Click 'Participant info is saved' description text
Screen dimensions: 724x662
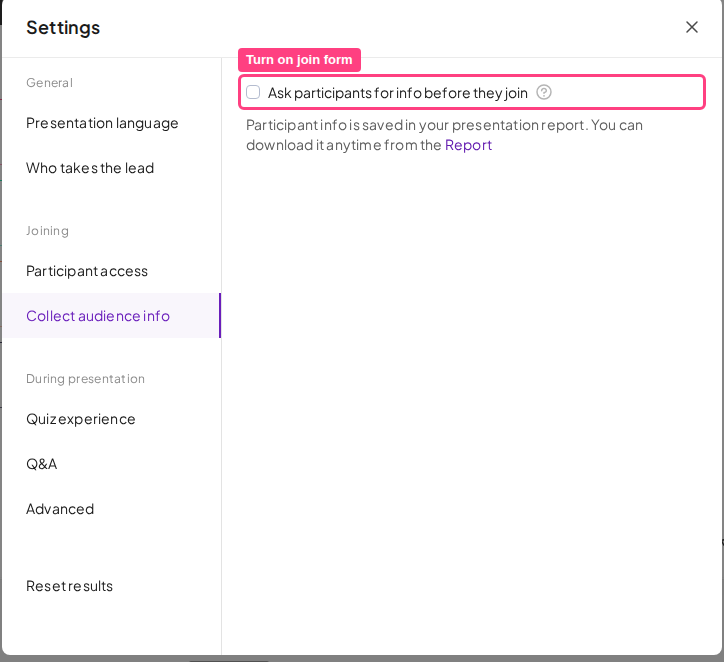[x=444, y=135]
